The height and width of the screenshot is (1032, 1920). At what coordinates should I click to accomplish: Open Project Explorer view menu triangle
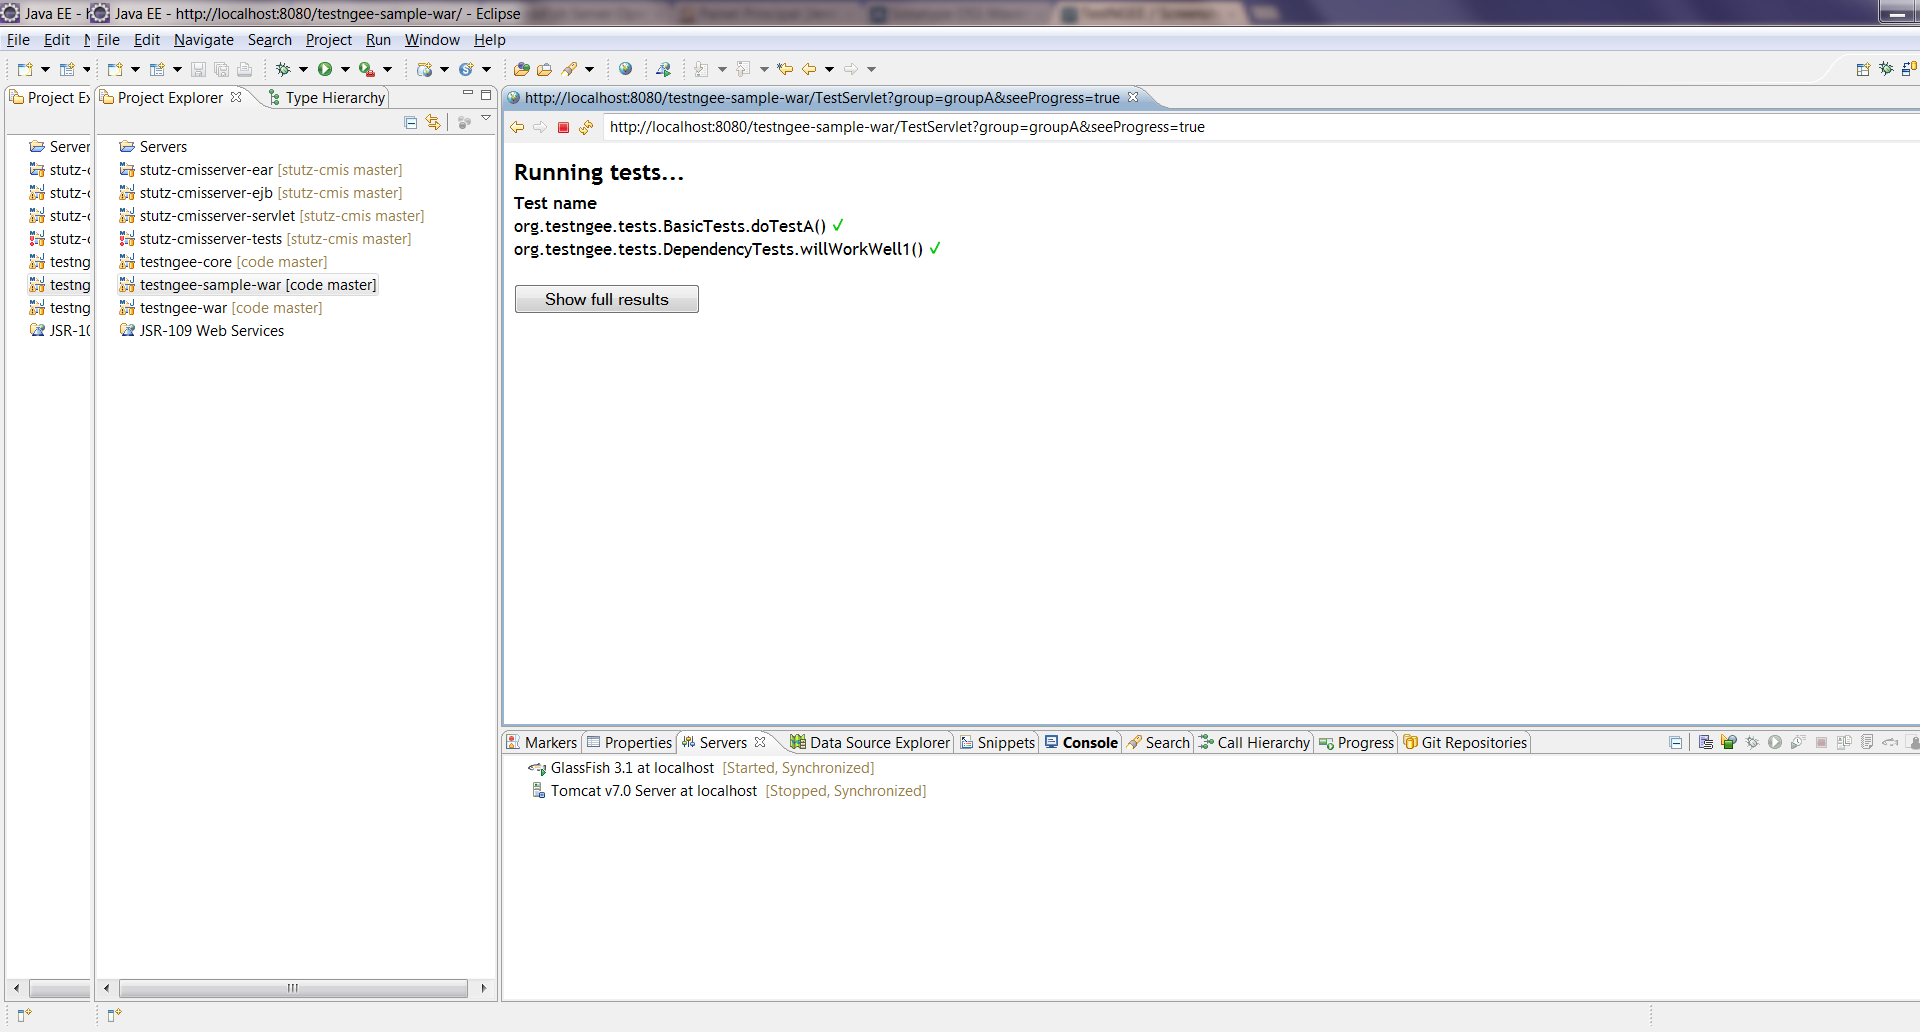pos(486,117)
